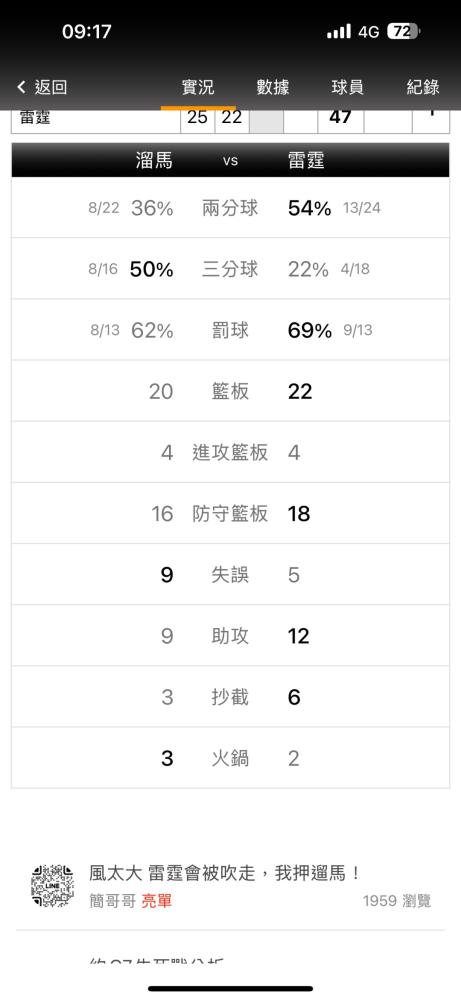Tap the 1959 瀏覽 view count
This screenshot has height=1000, width=461.
397,901
